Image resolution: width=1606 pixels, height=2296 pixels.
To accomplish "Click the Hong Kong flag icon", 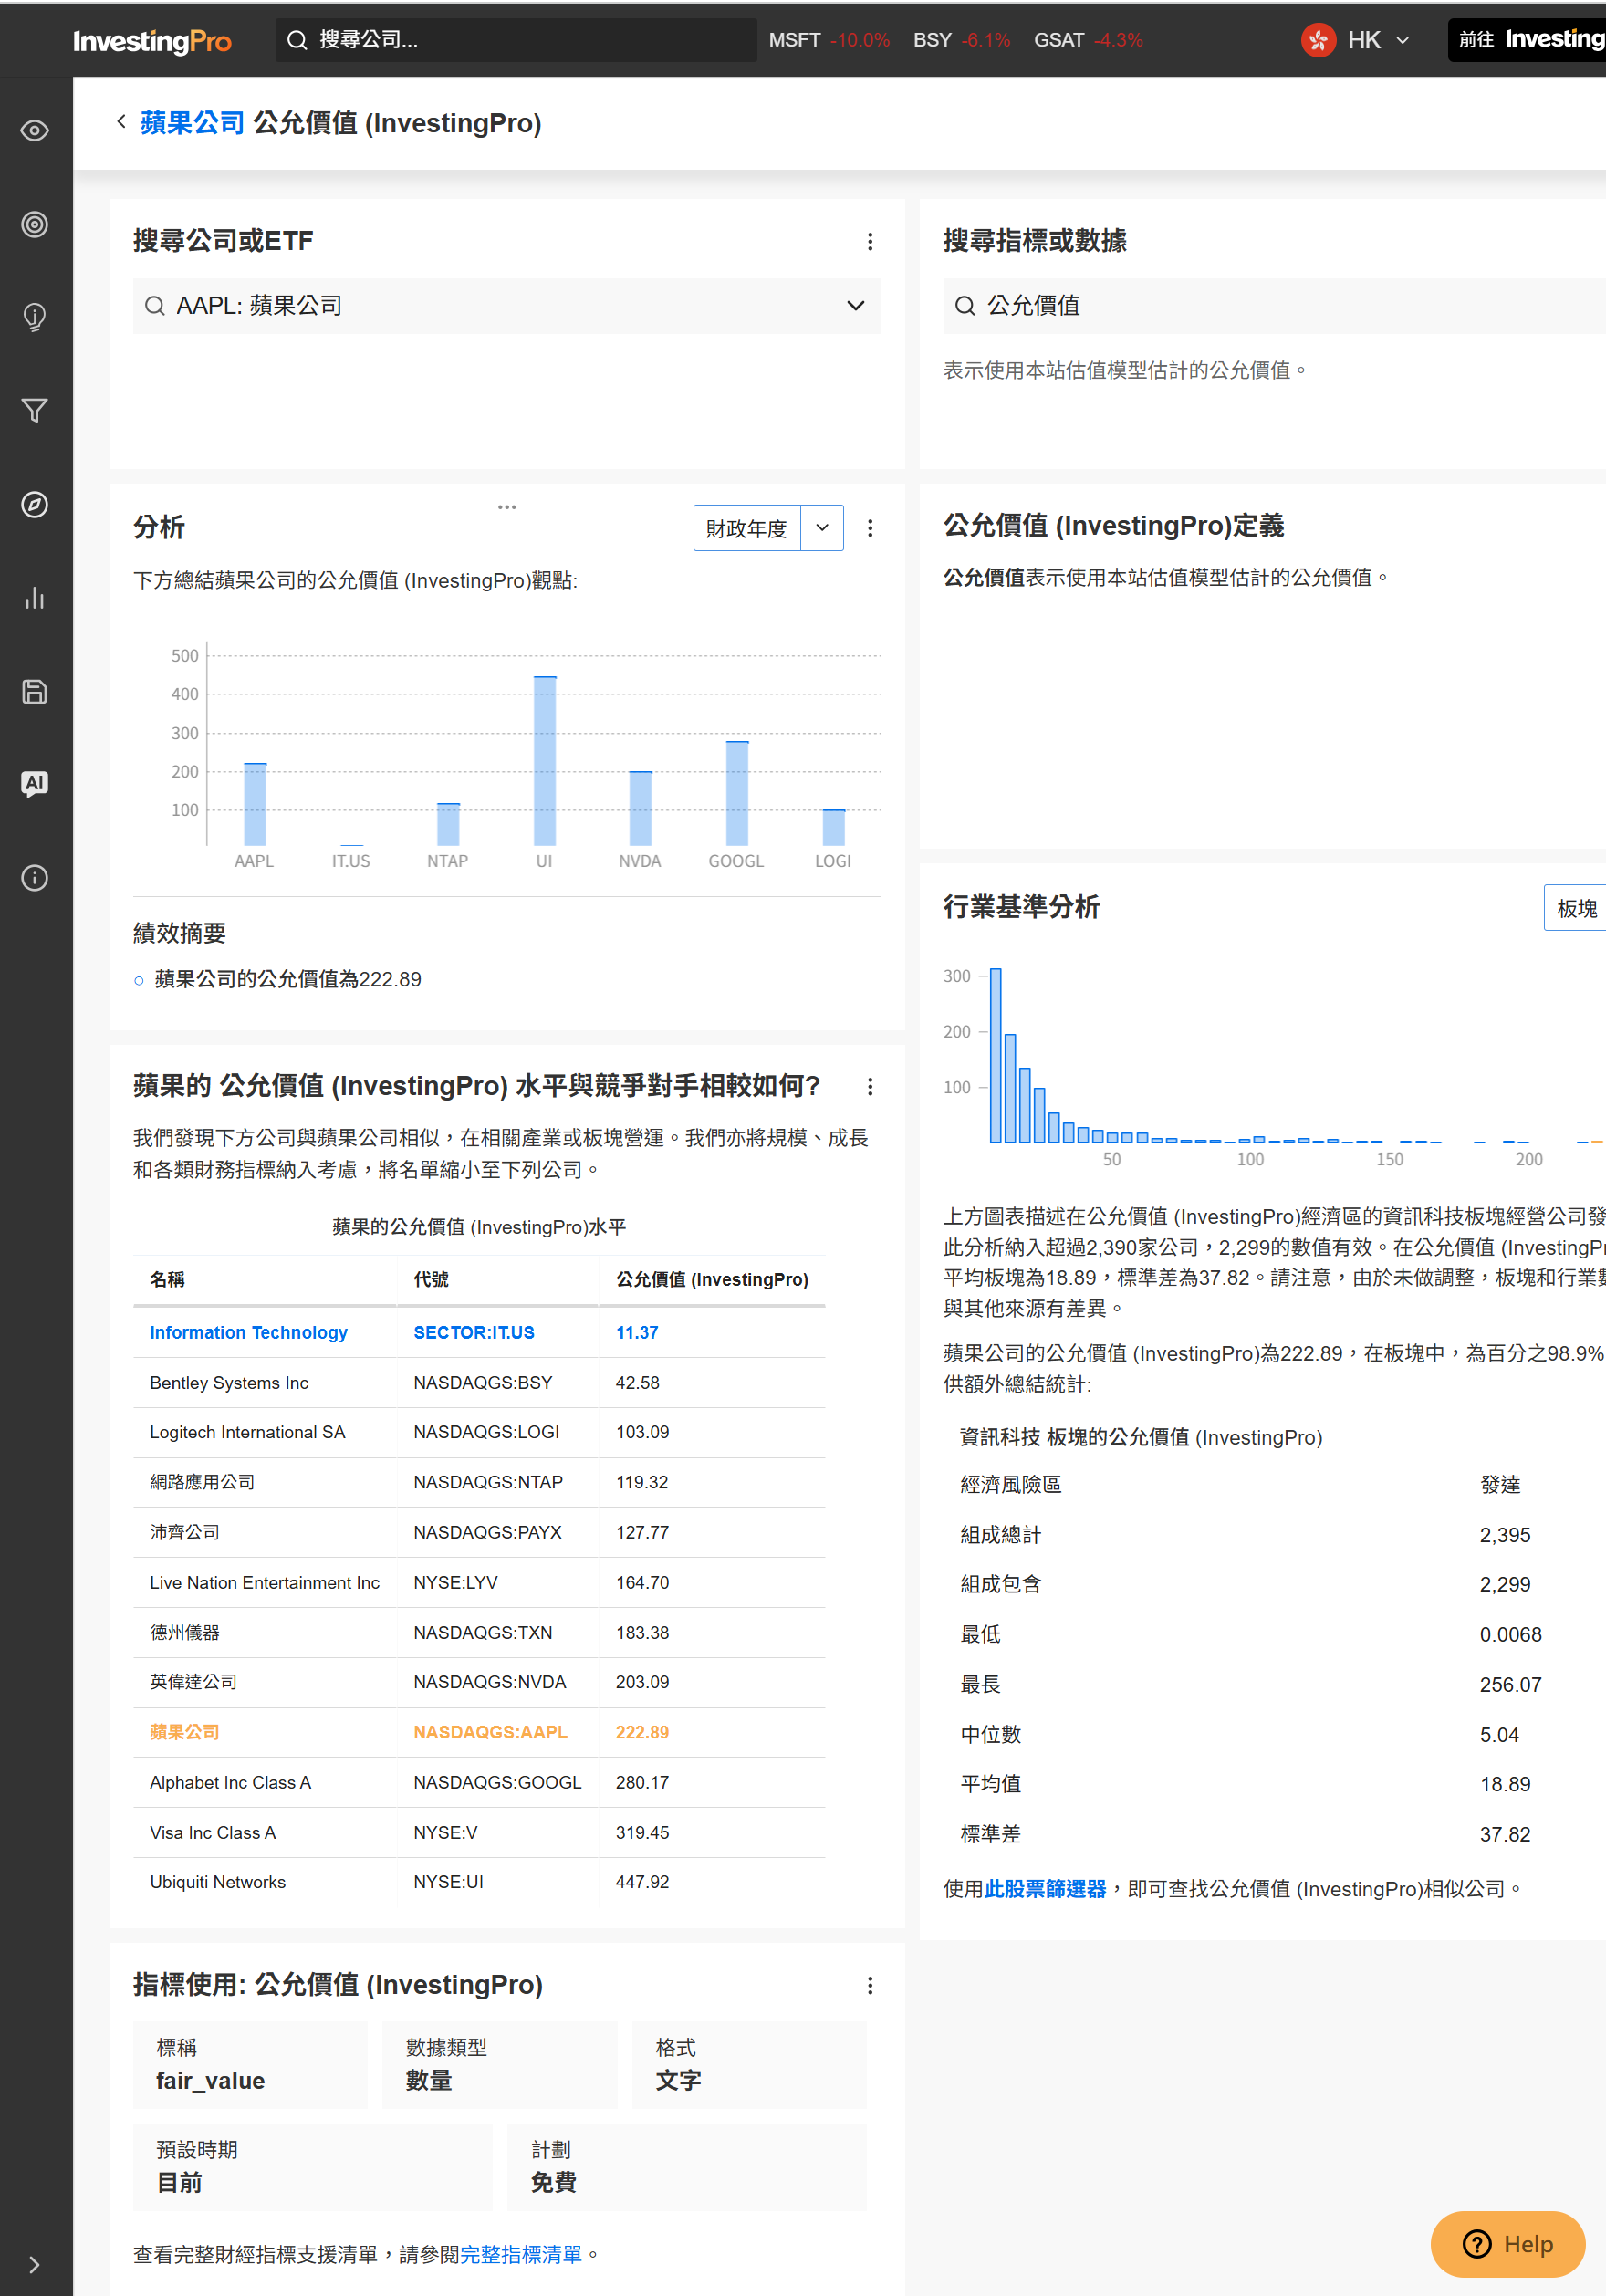I will [1318, 40].
